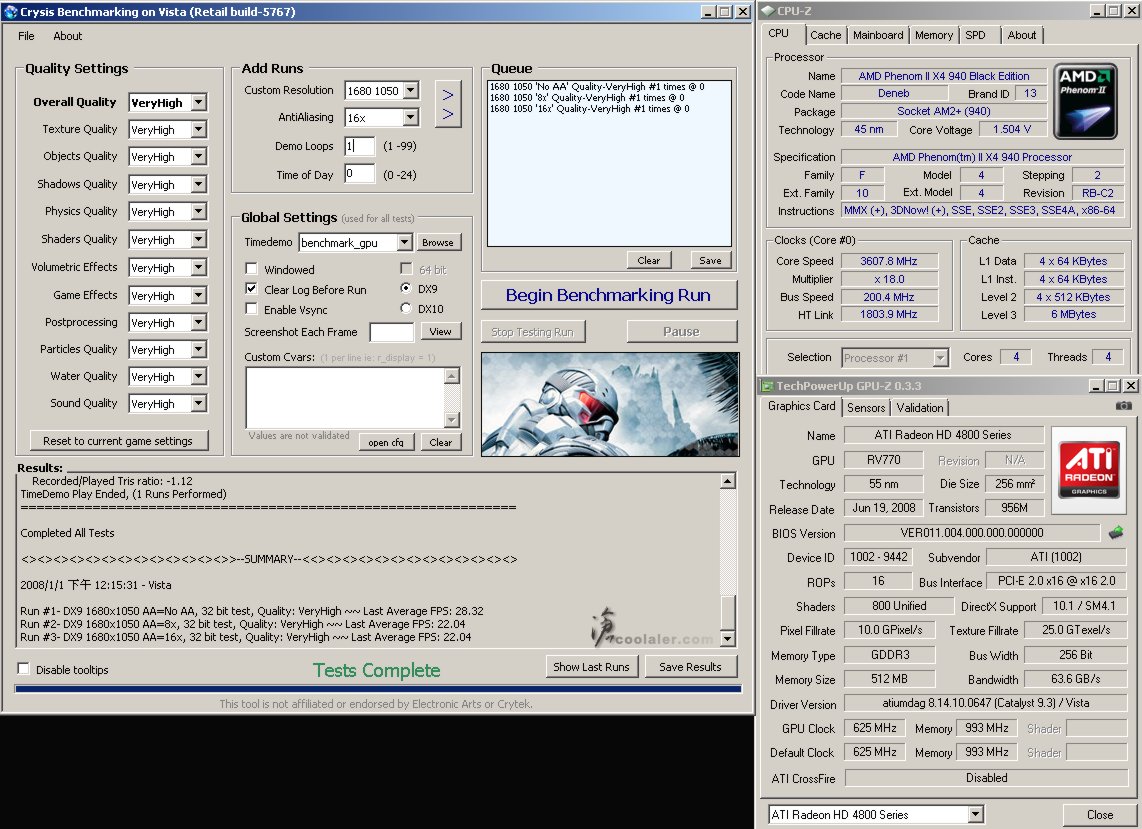
Task: Switch to the Cache tab in CPU-Z
Action: coord(825,35)
